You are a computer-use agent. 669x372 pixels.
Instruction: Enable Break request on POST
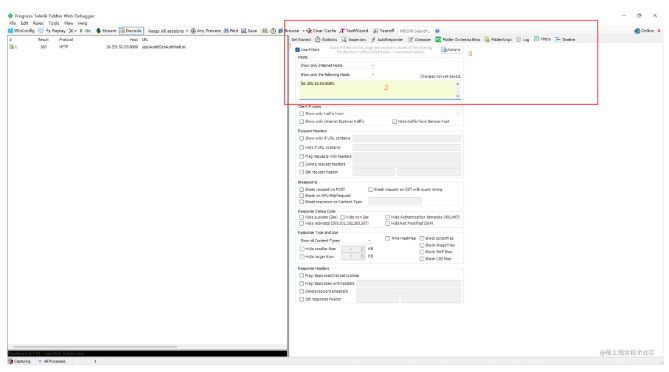[302, 189]
